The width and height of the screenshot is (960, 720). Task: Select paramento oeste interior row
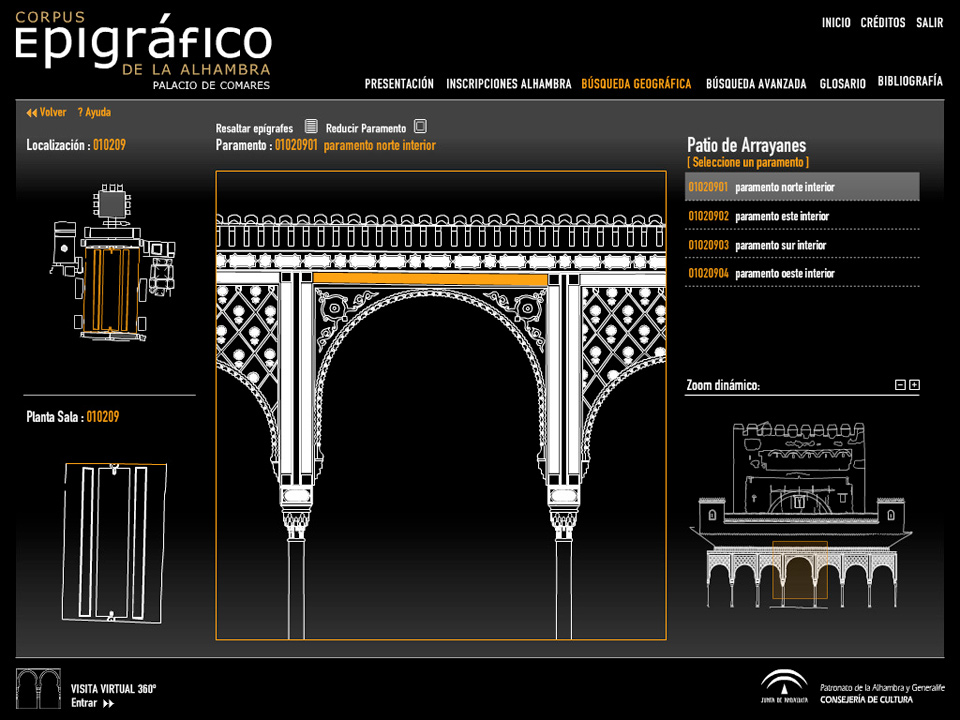[802, 273]
